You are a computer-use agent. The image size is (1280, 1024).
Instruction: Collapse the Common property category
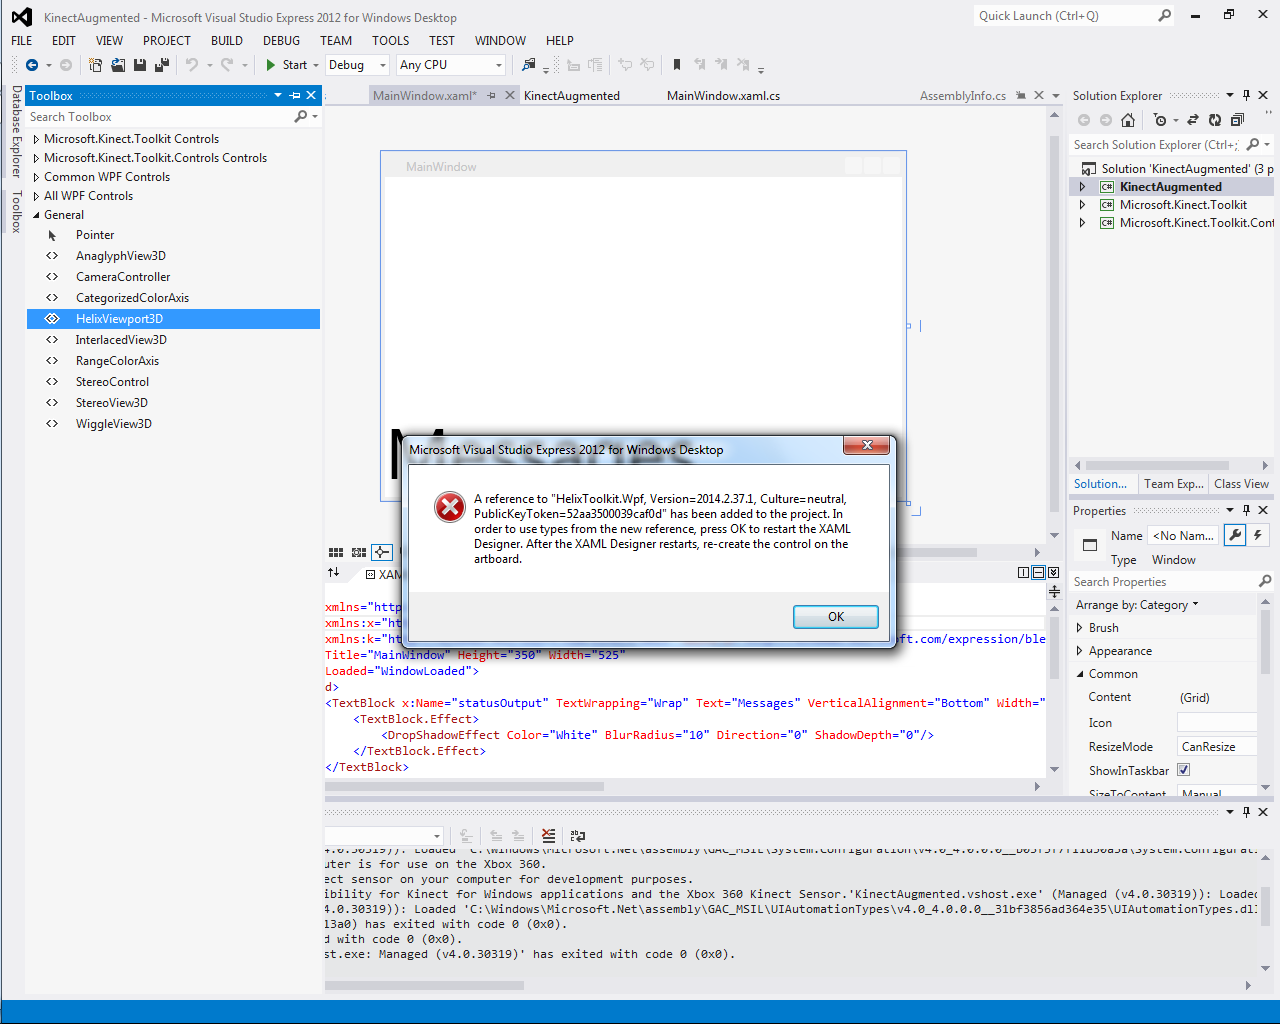[1080, 674]
